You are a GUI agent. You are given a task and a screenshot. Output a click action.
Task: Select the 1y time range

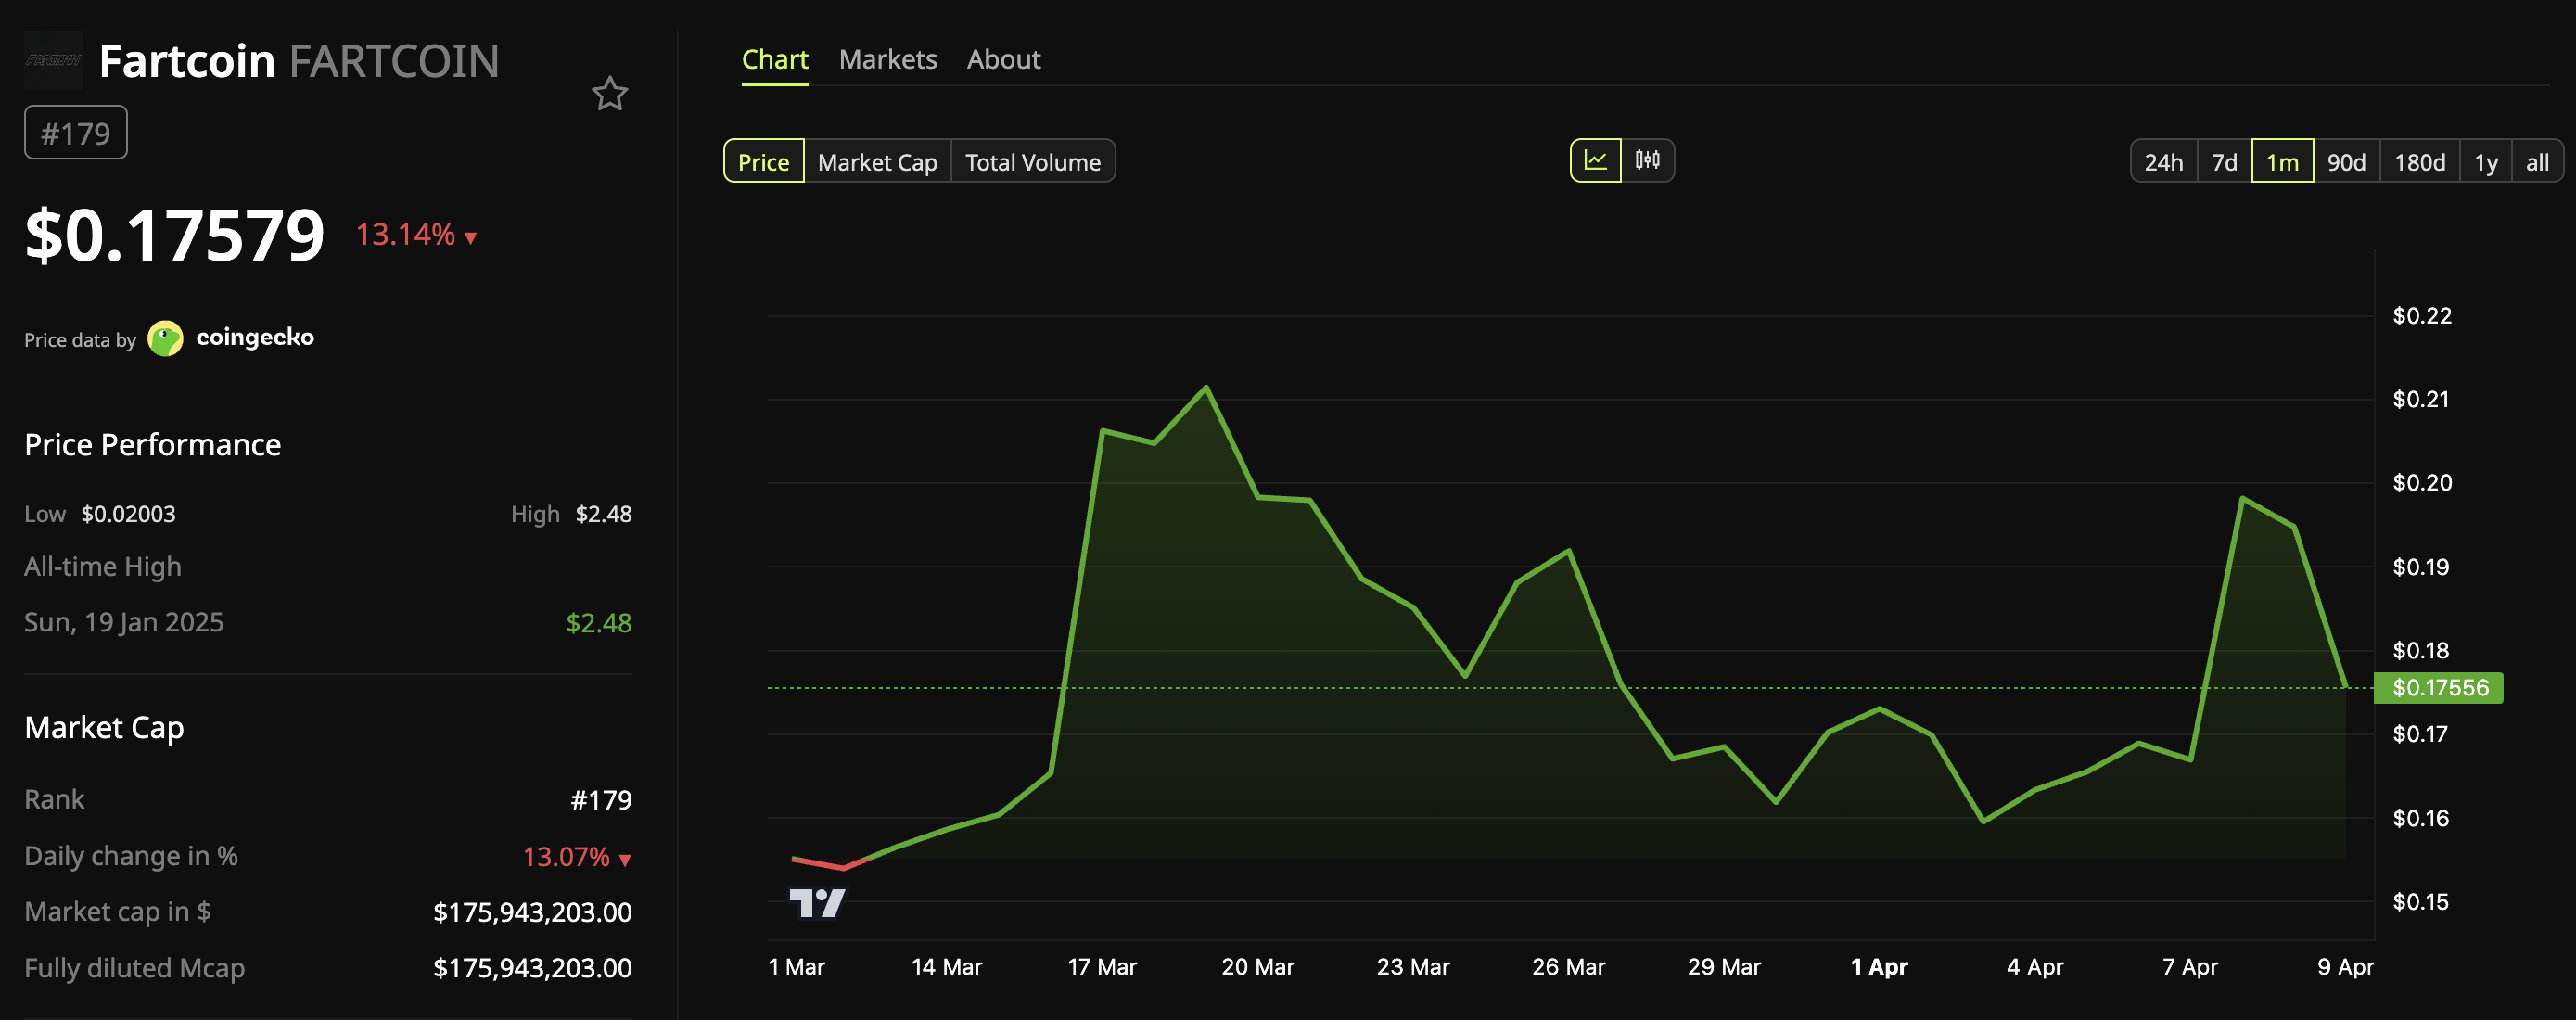point(2484,160)
